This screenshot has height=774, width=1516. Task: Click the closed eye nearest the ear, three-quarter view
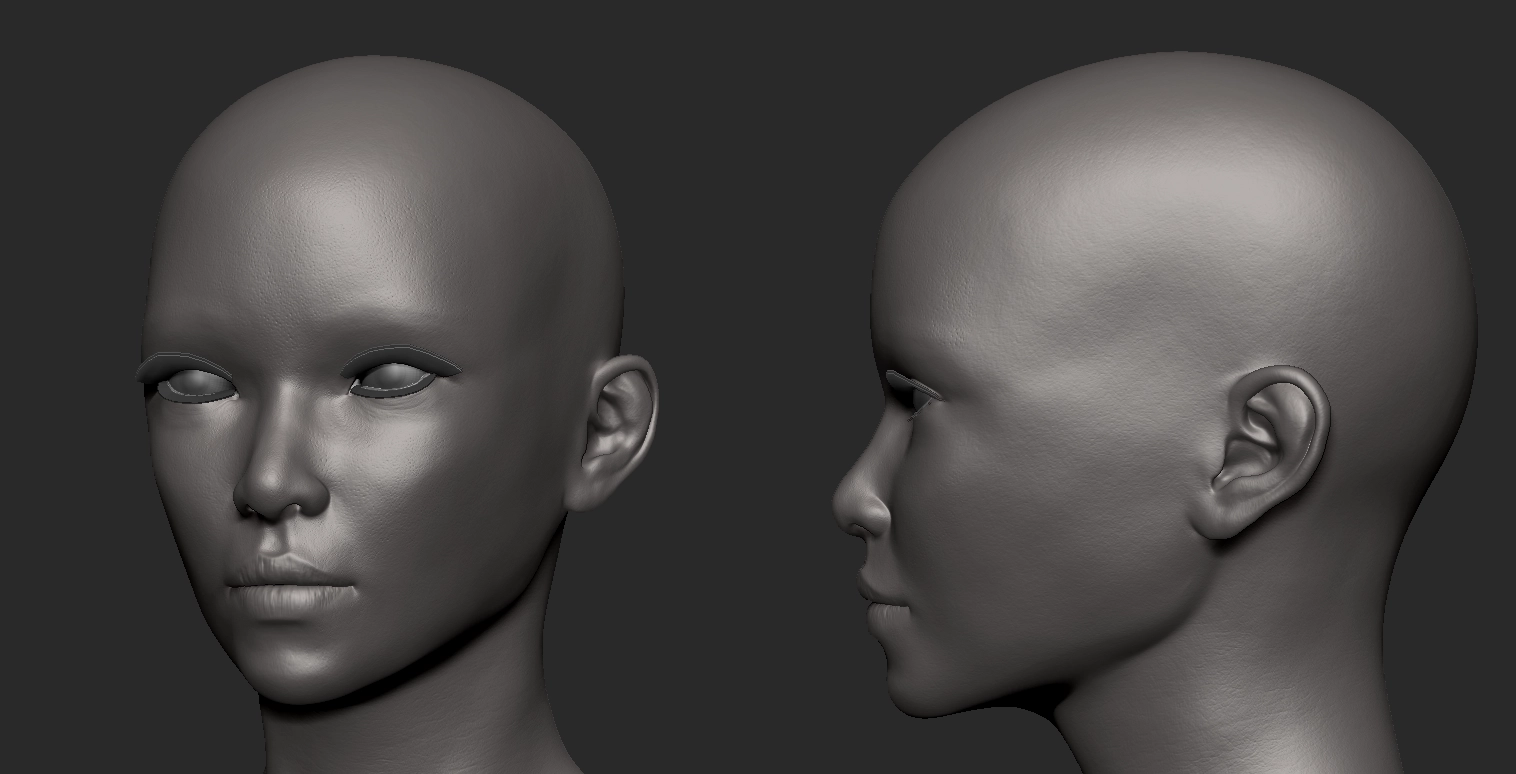pos(393,380)
